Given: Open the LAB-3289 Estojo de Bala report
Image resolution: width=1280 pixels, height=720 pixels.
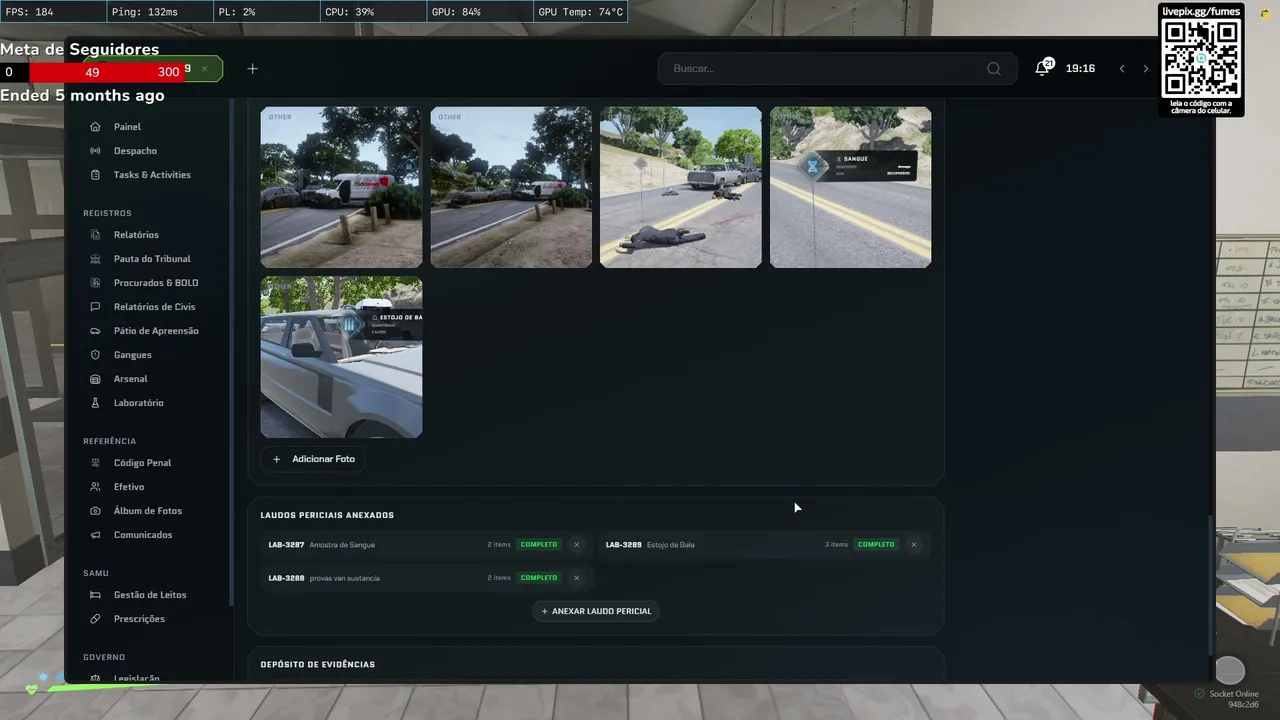Looking at the screenshot, I should (x=764, y=545).
